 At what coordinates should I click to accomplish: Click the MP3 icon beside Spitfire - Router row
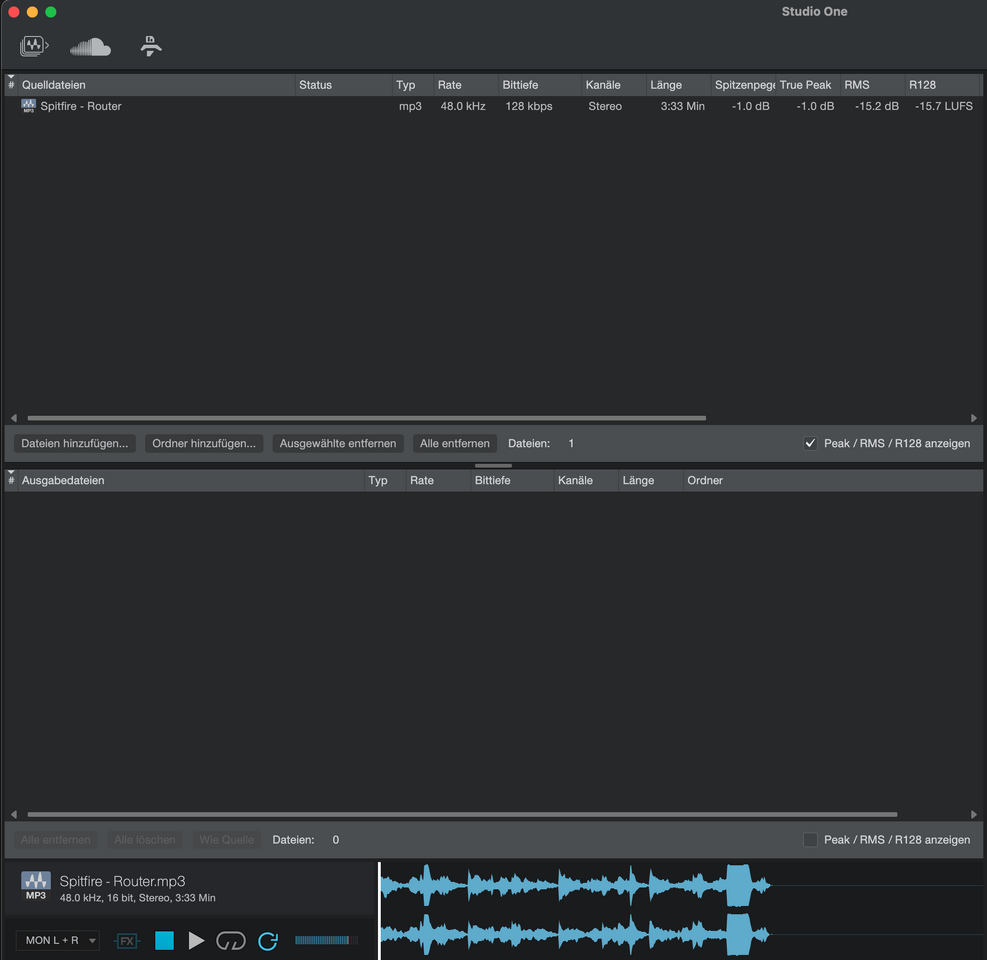point(28,106)
